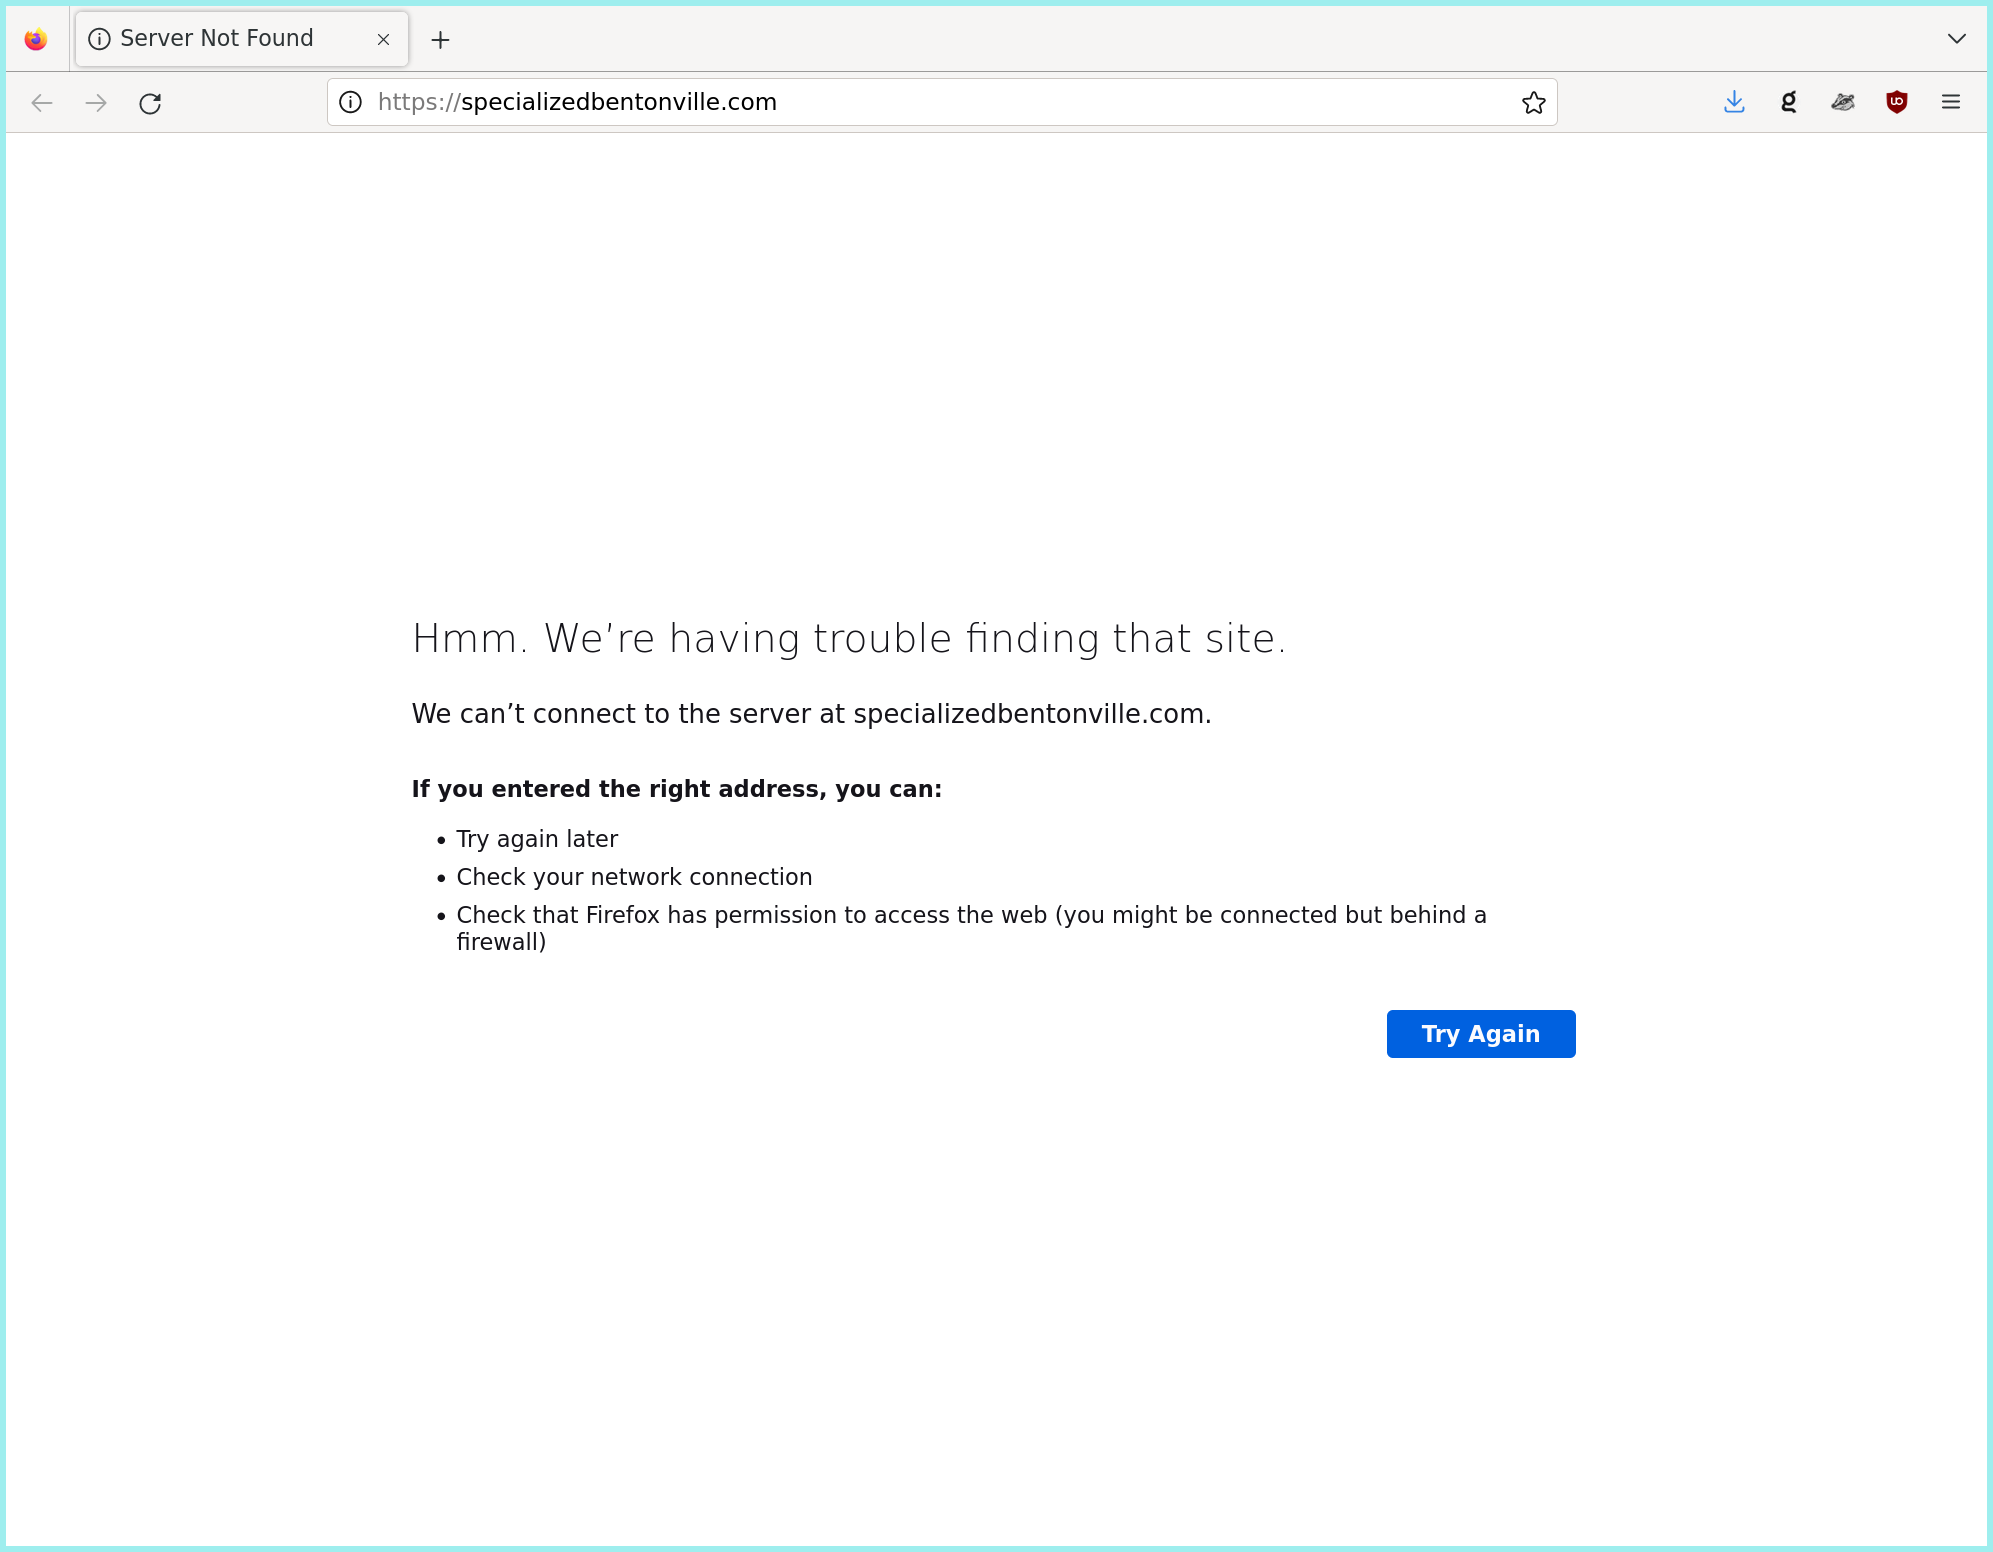Image resolution: width=1993 pixels, height=1552 pixels.
Task: Reload the current page
Action: point(150,103)
